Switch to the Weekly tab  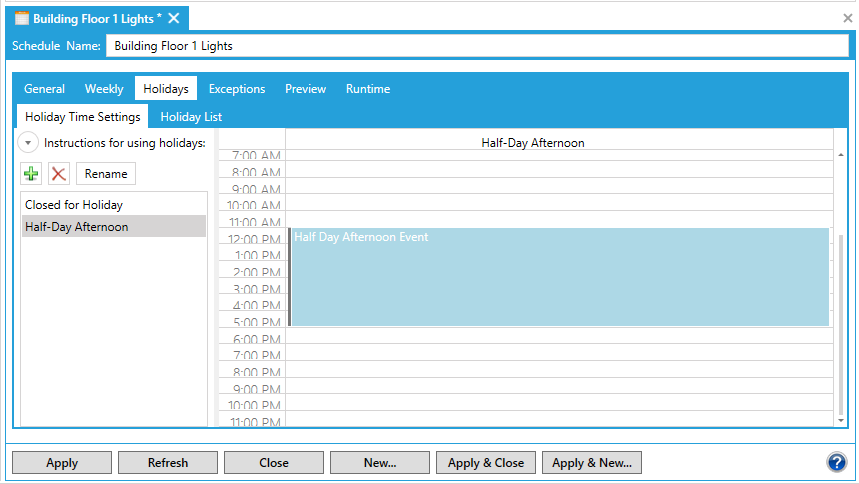point(104,89)
